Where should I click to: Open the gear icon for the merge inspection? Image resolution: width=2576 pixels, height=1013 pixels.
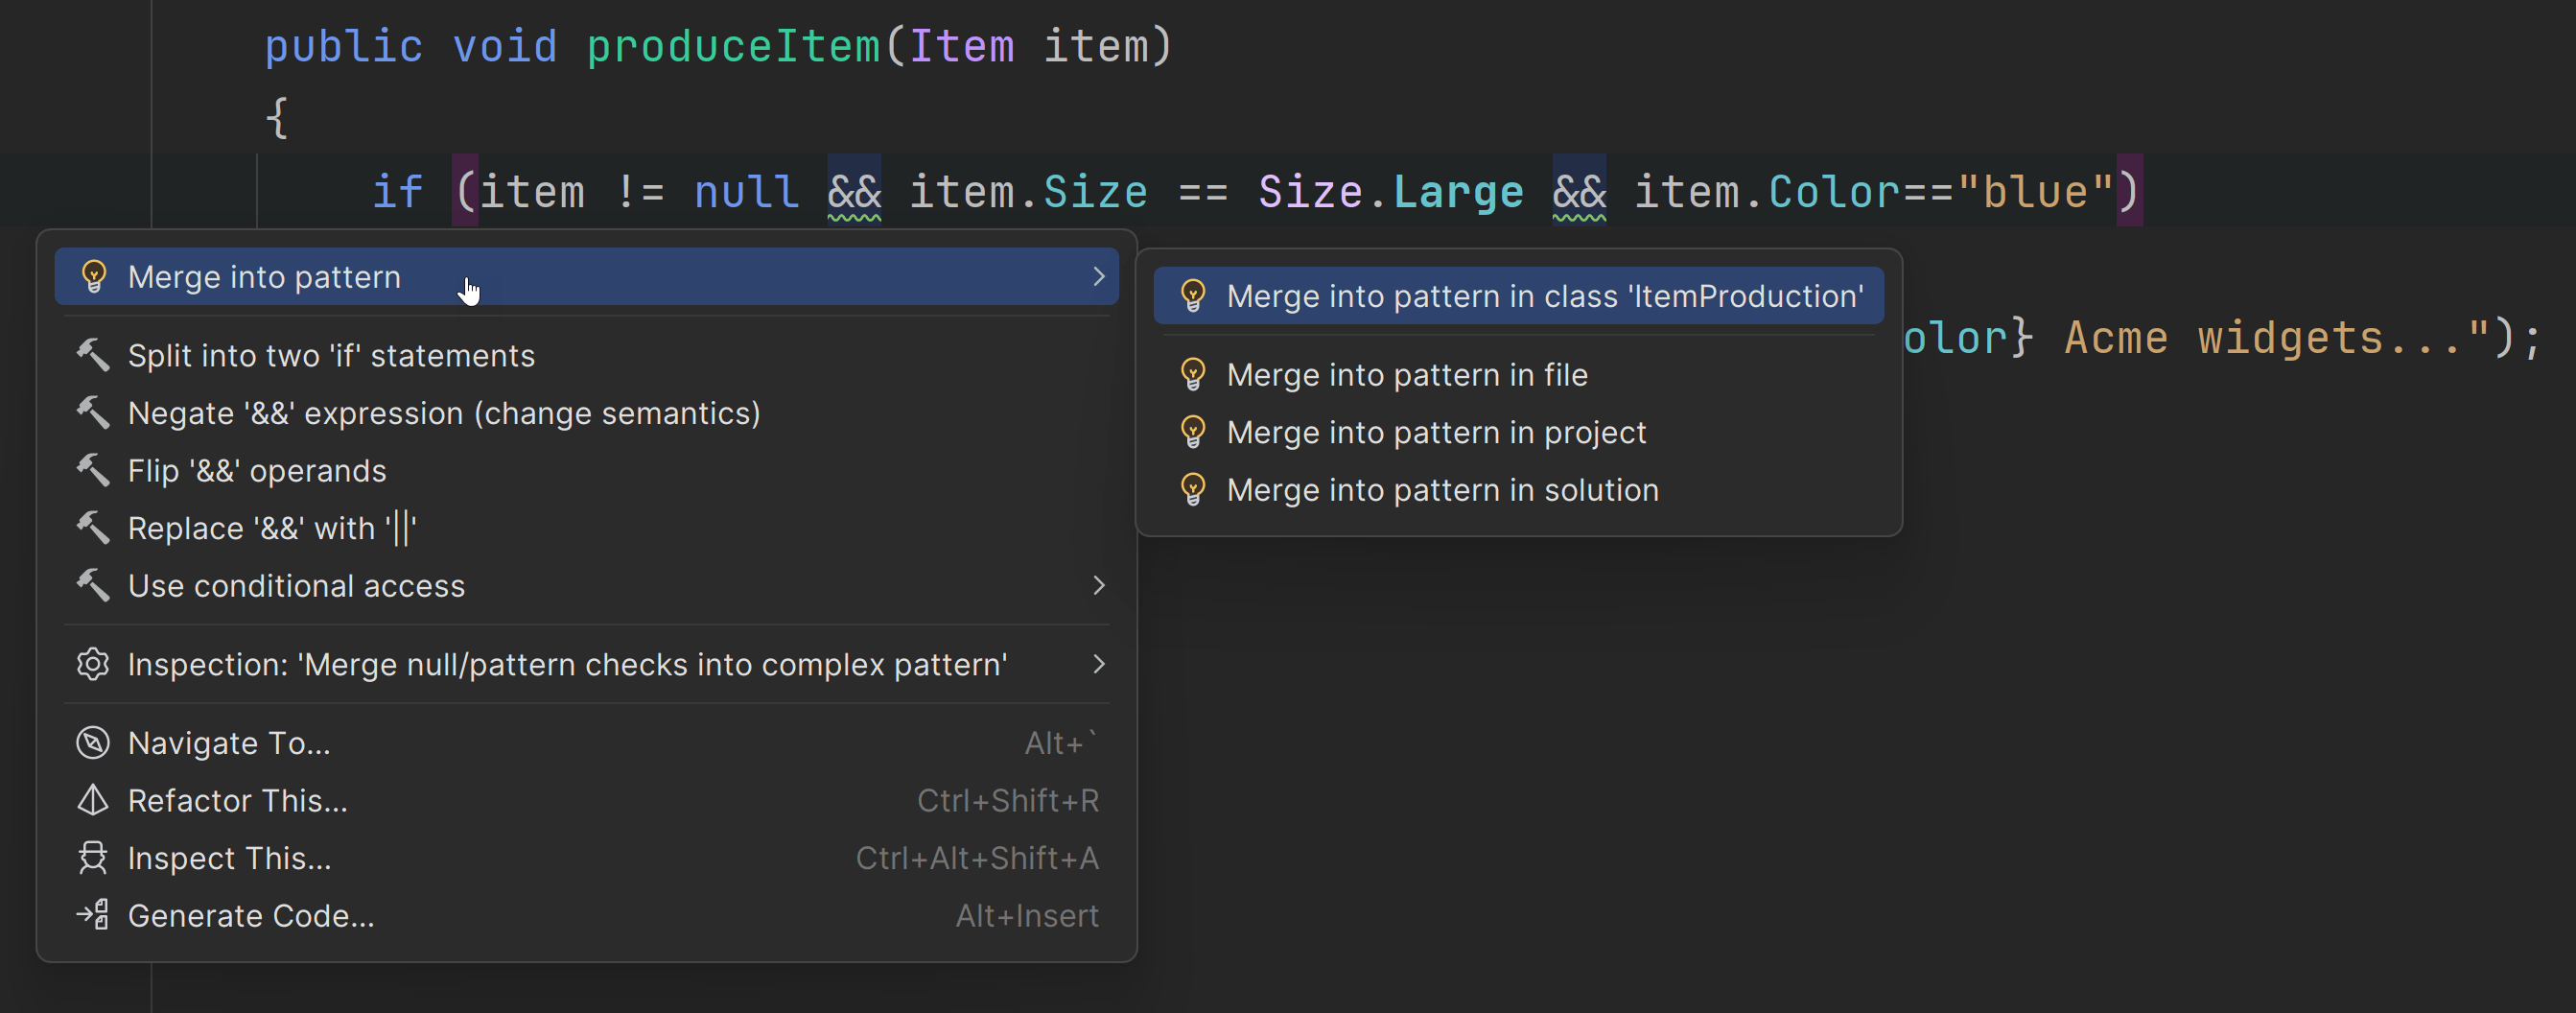(x=93, y=664)
